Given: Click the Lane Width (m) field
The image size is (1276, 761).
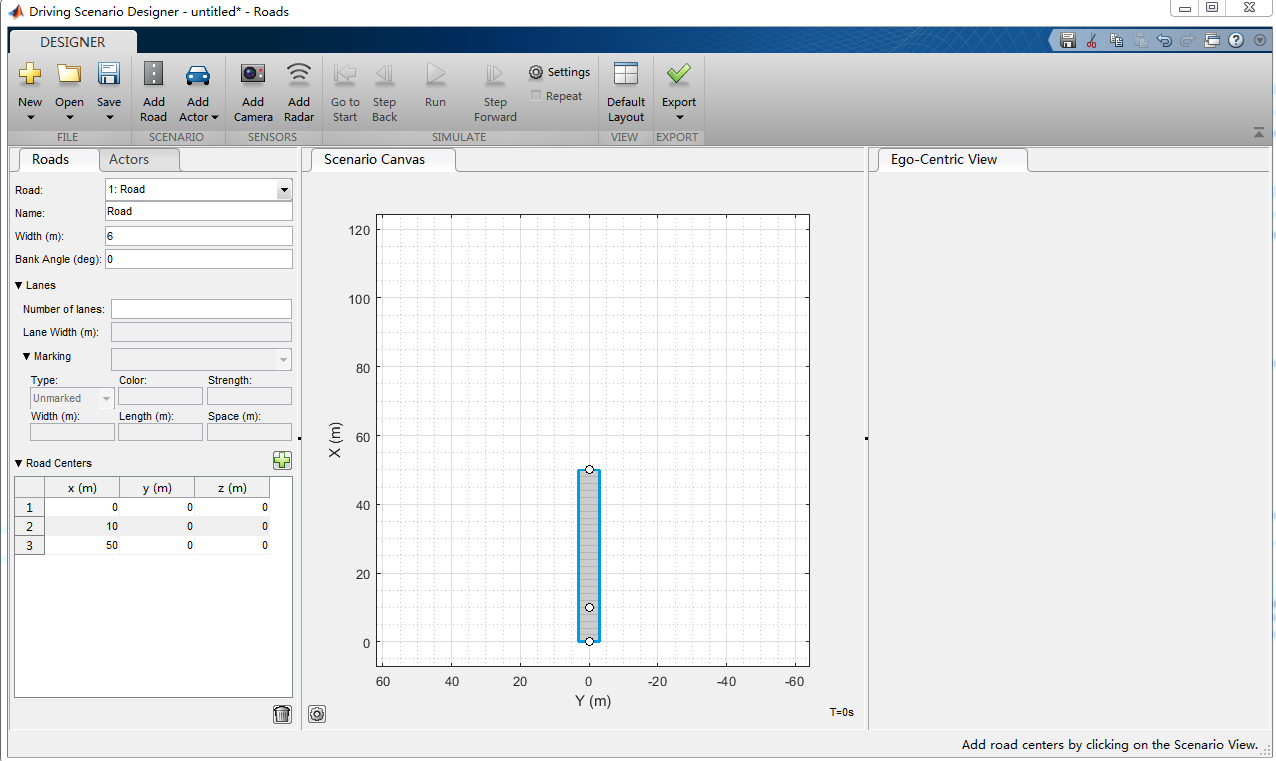Looking at the screenshot, I should click(x=201, y=332).
